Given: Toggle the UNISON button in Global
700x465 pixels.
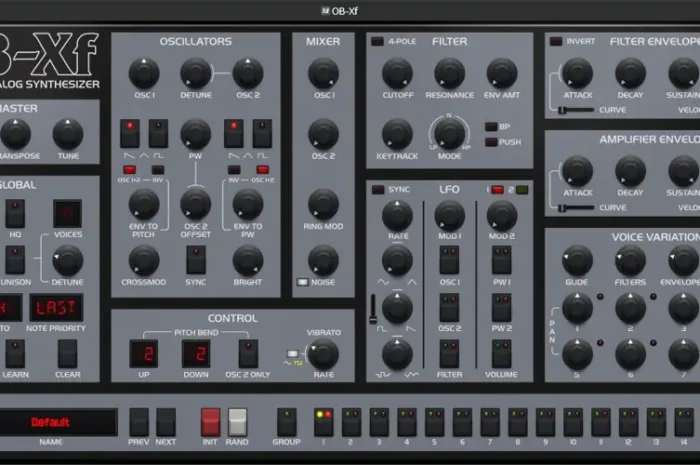Looking at the screenshot, I should [x=15, y=260].
